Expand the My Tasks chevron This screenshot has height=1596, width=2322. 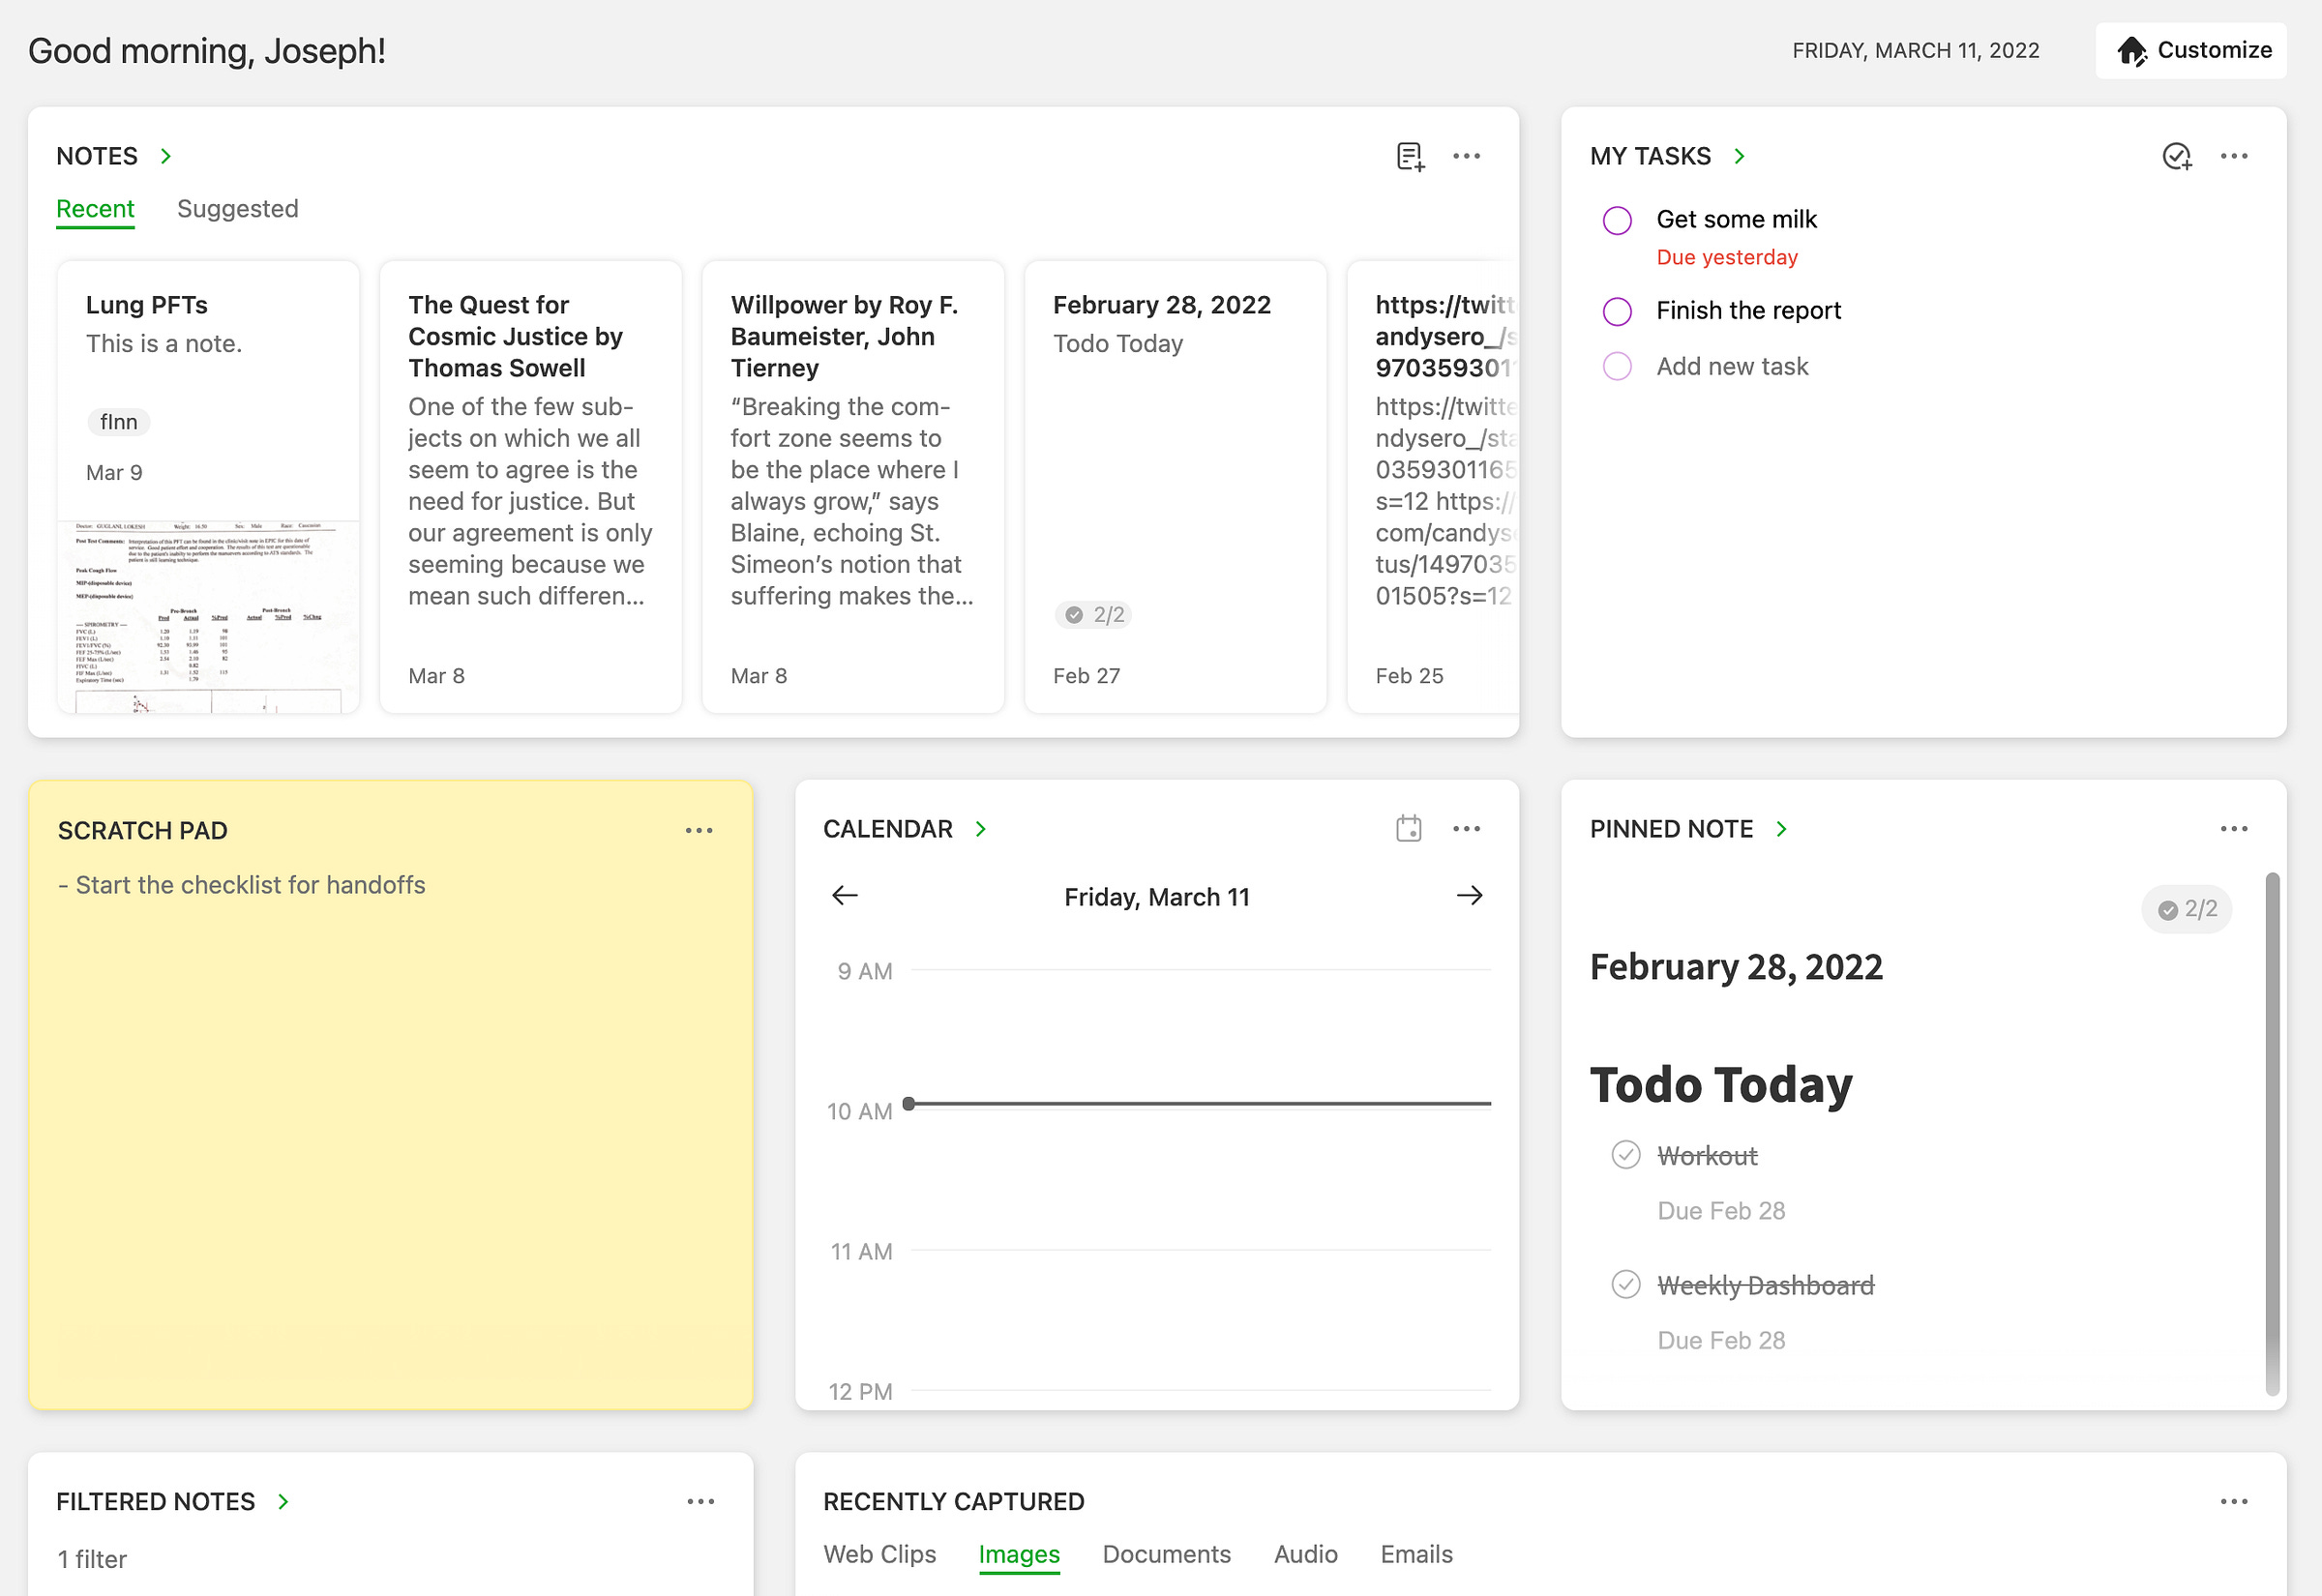coord(1739,156)
